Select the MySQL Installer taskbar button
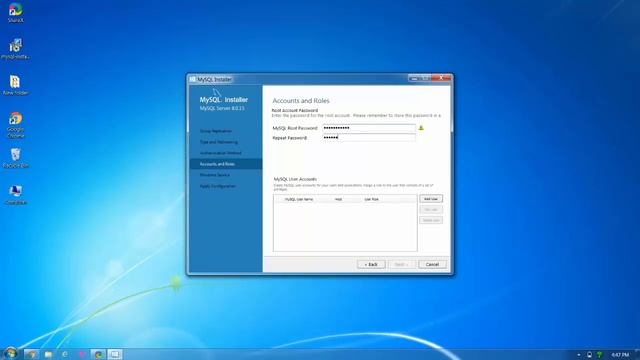Screen dimensions: 640x360 (115, 354)
